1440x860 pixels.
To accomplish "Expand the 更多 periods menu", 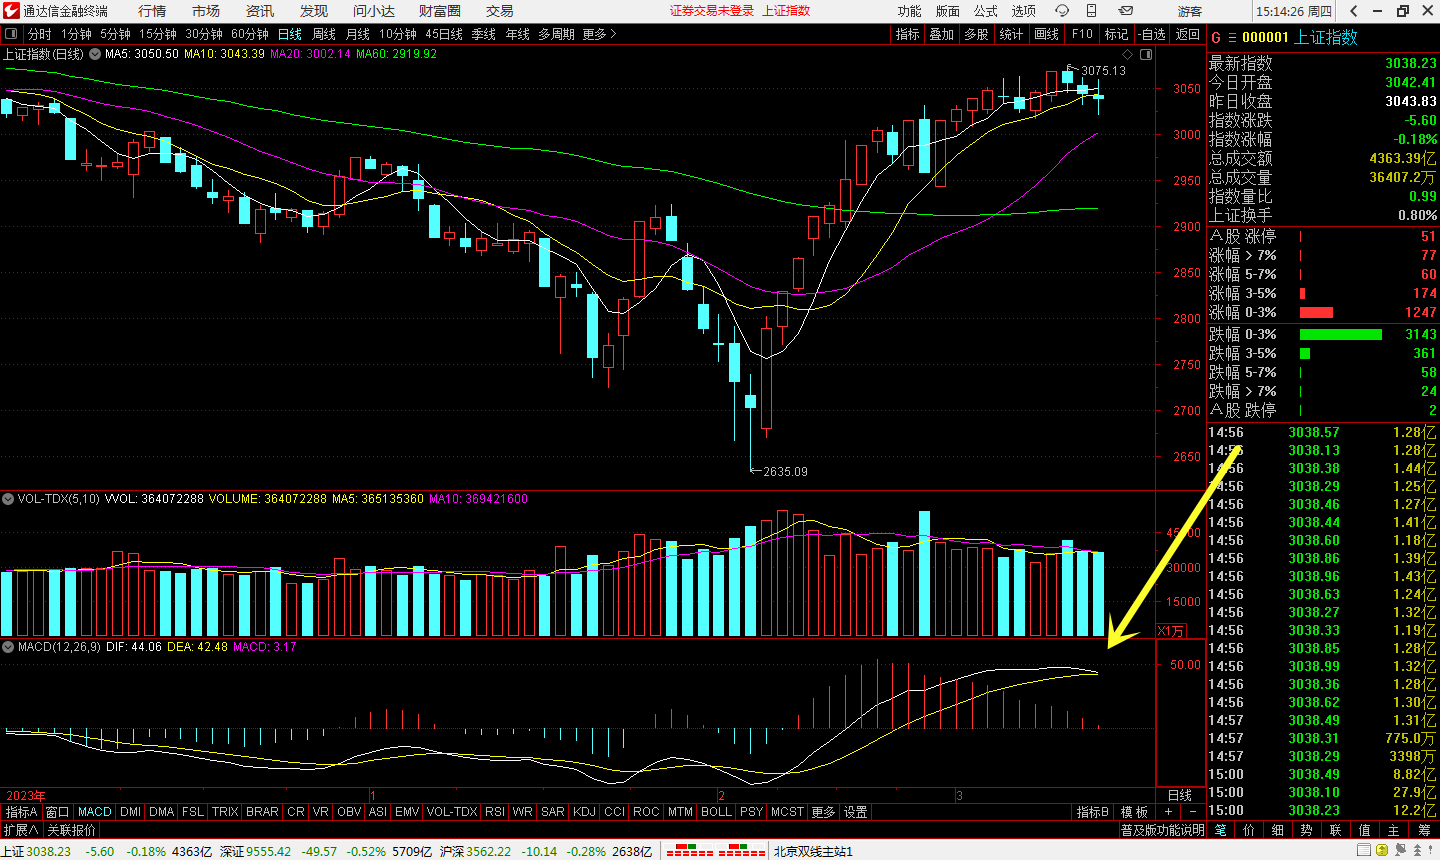I will coord(599,34).
